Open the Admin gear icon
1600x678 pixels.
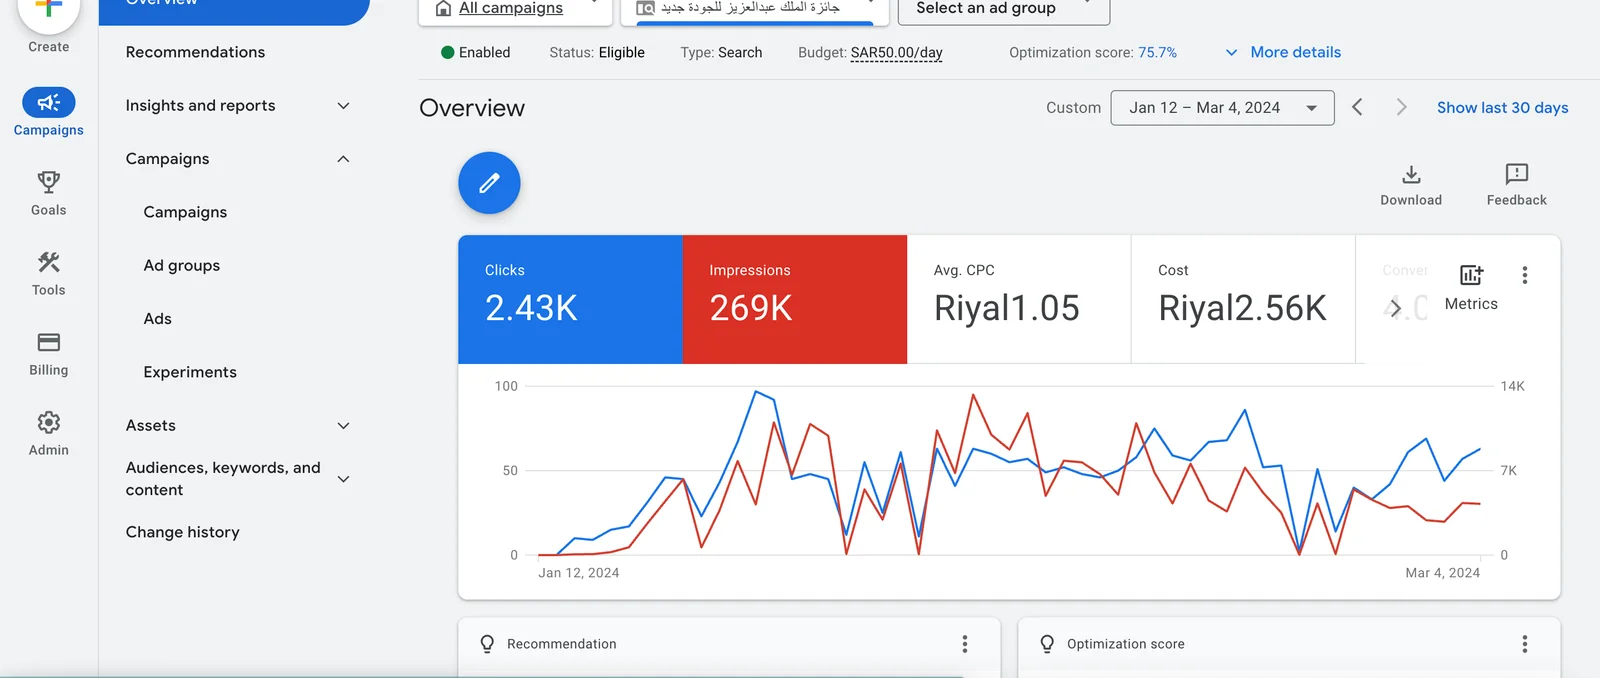[48, 423]
